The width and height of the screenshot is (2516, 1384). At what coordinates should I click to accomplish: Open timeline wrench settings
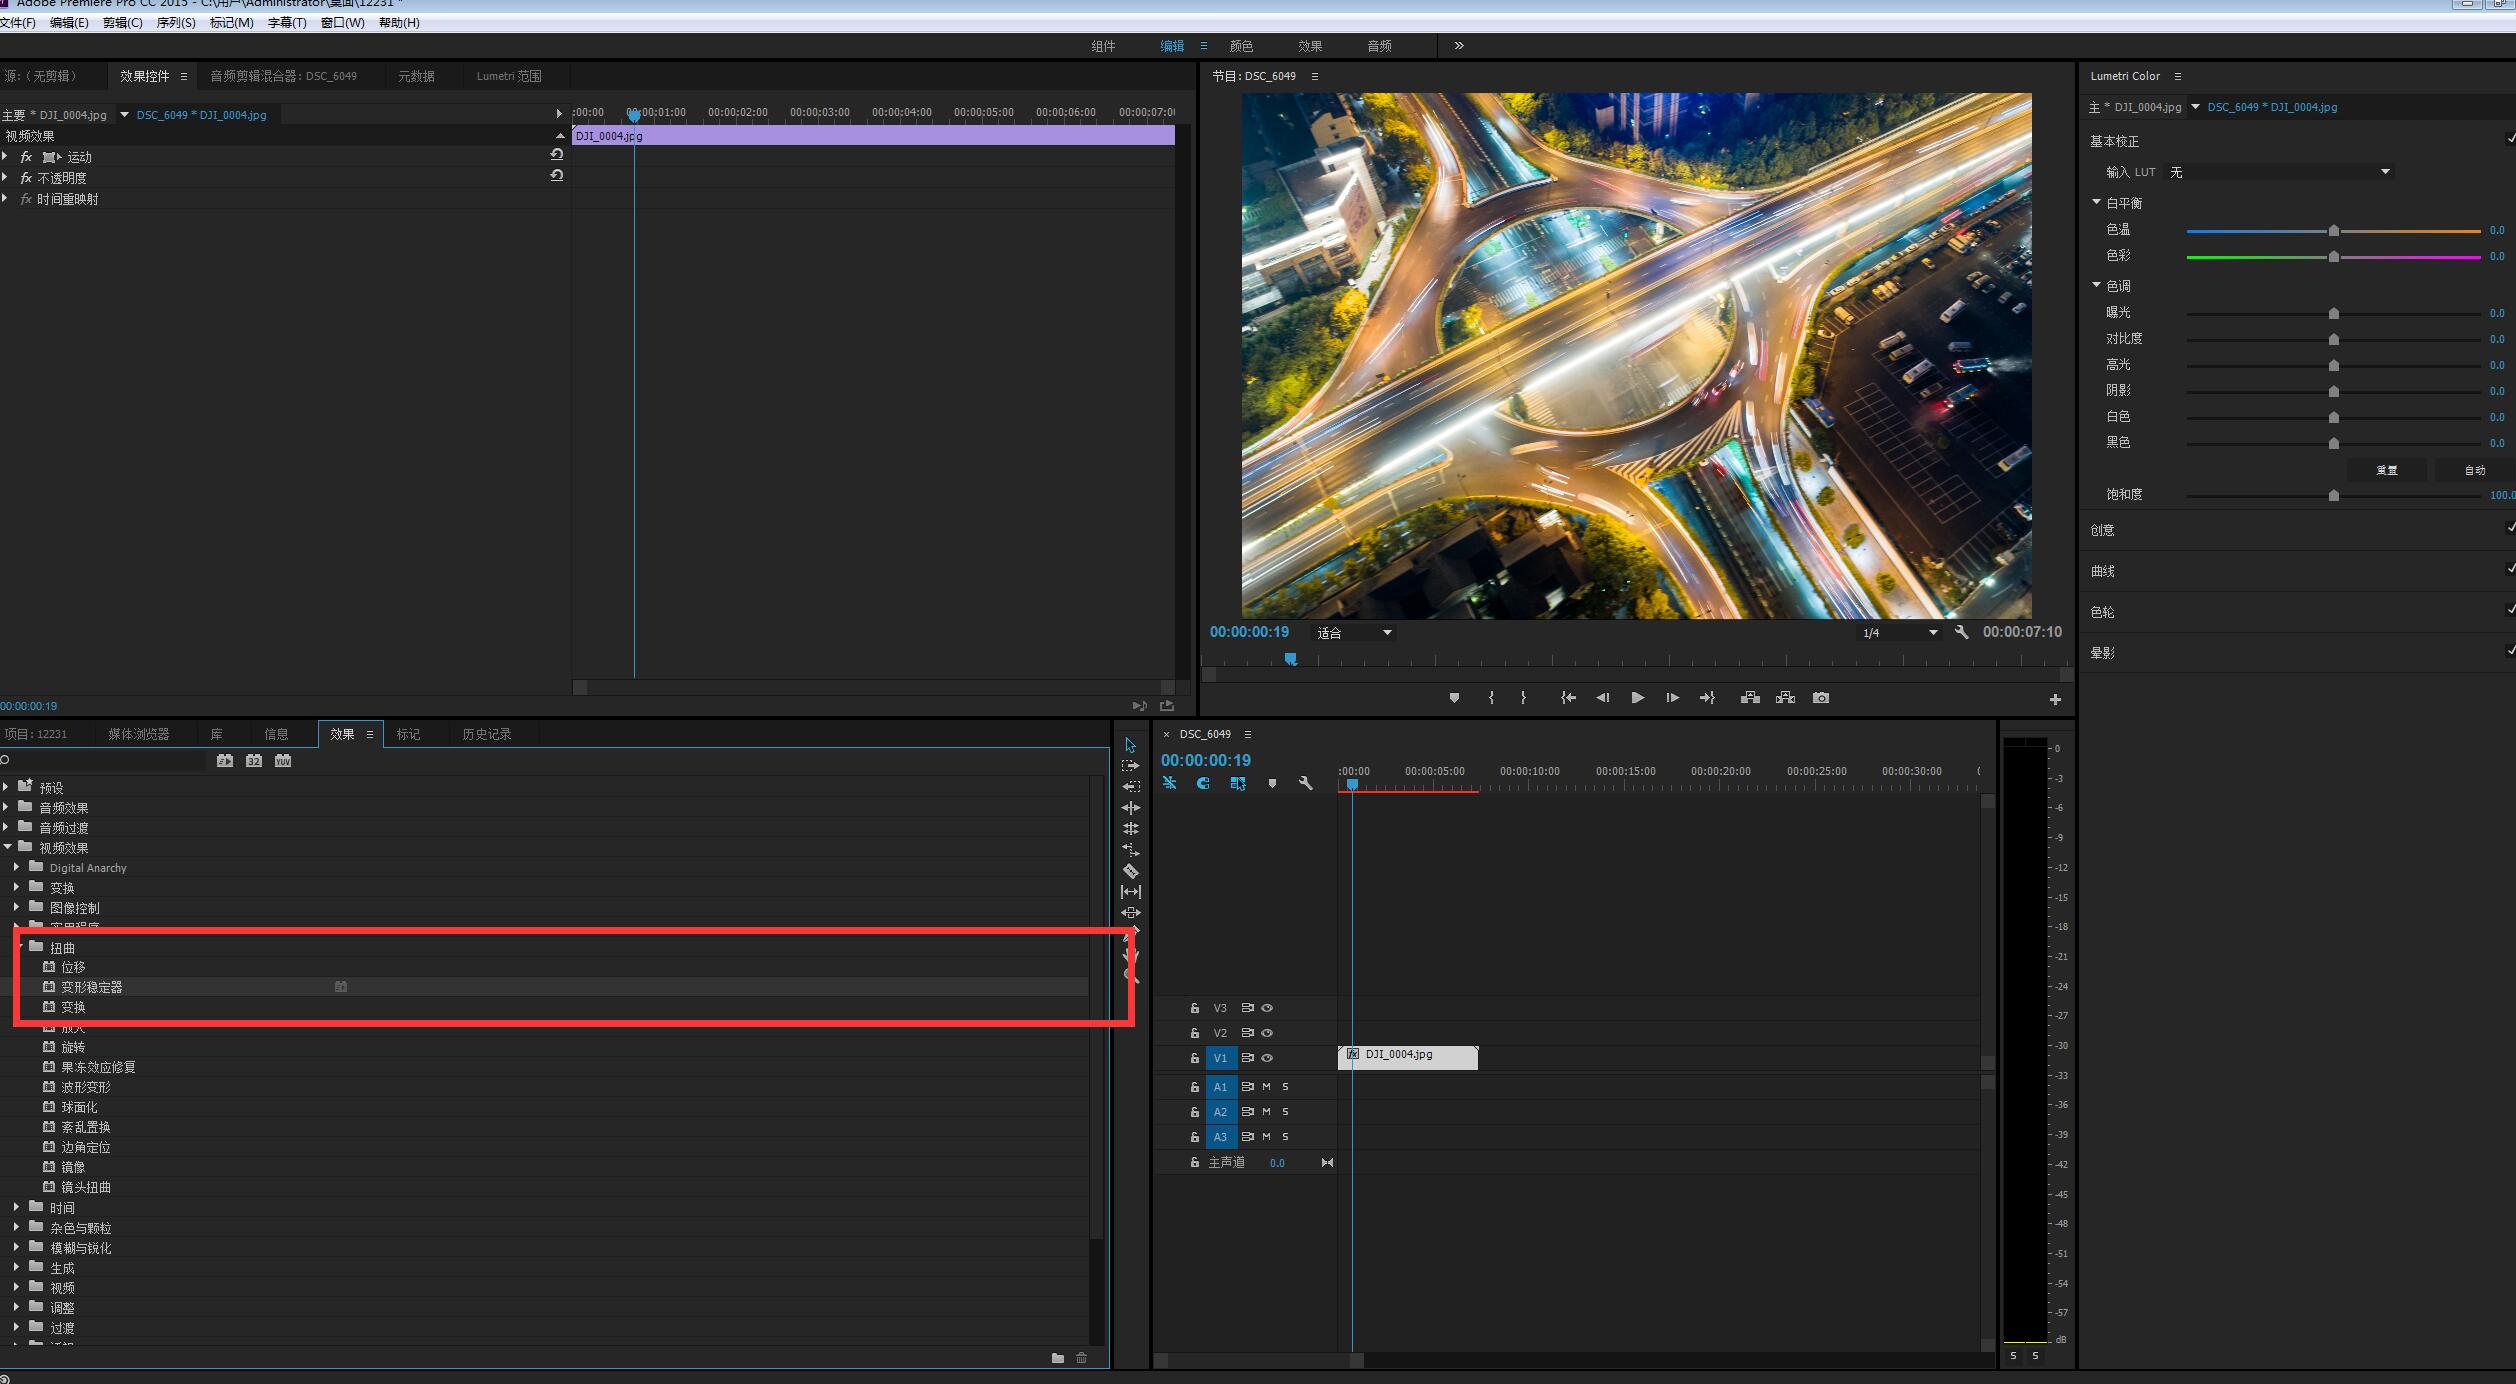point(1305,784)
